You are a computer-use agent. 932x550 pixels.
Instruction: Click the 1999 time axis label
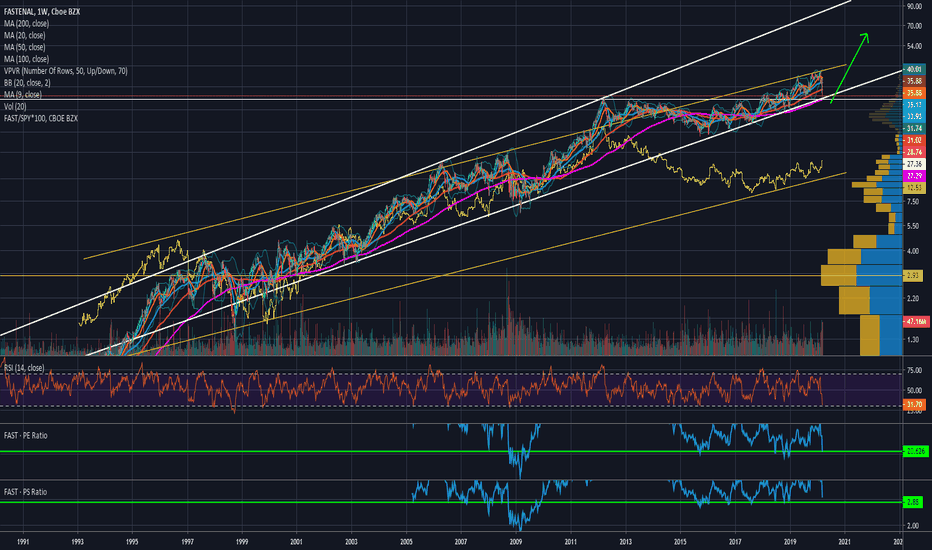242,542
